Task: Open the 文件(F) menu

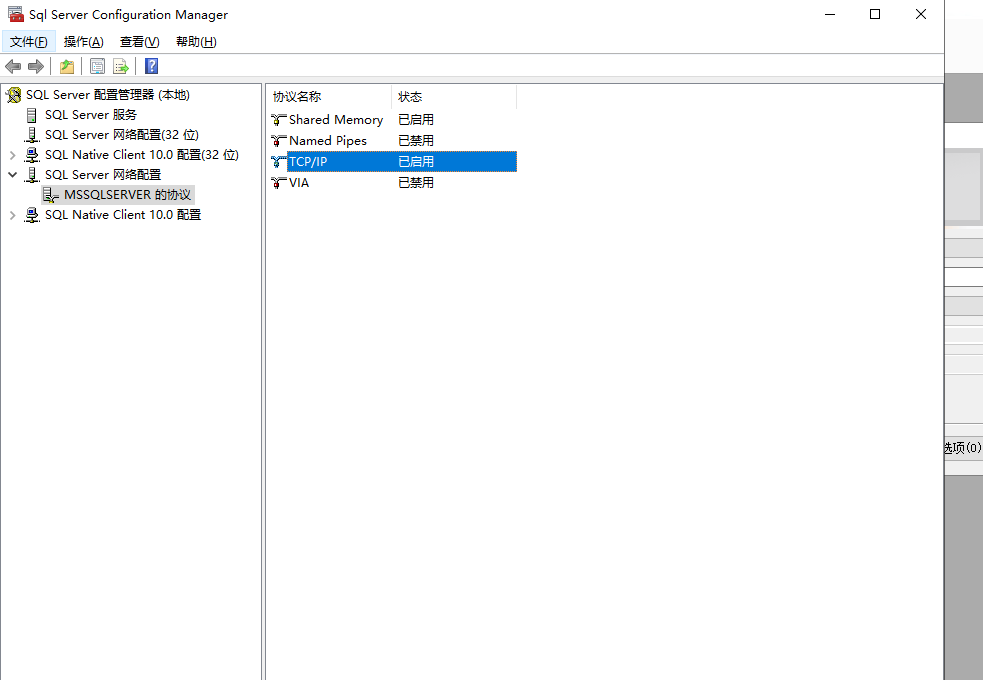Action: coord(29,42)
